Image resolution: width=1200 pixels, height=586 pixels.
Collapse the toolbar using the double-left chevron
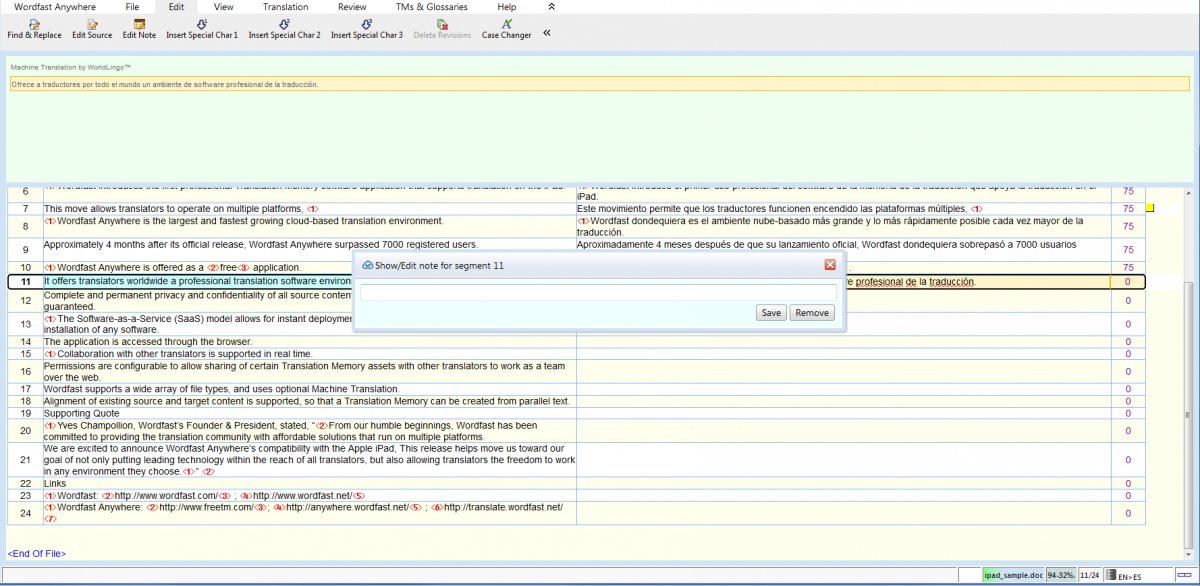point(547,33)
